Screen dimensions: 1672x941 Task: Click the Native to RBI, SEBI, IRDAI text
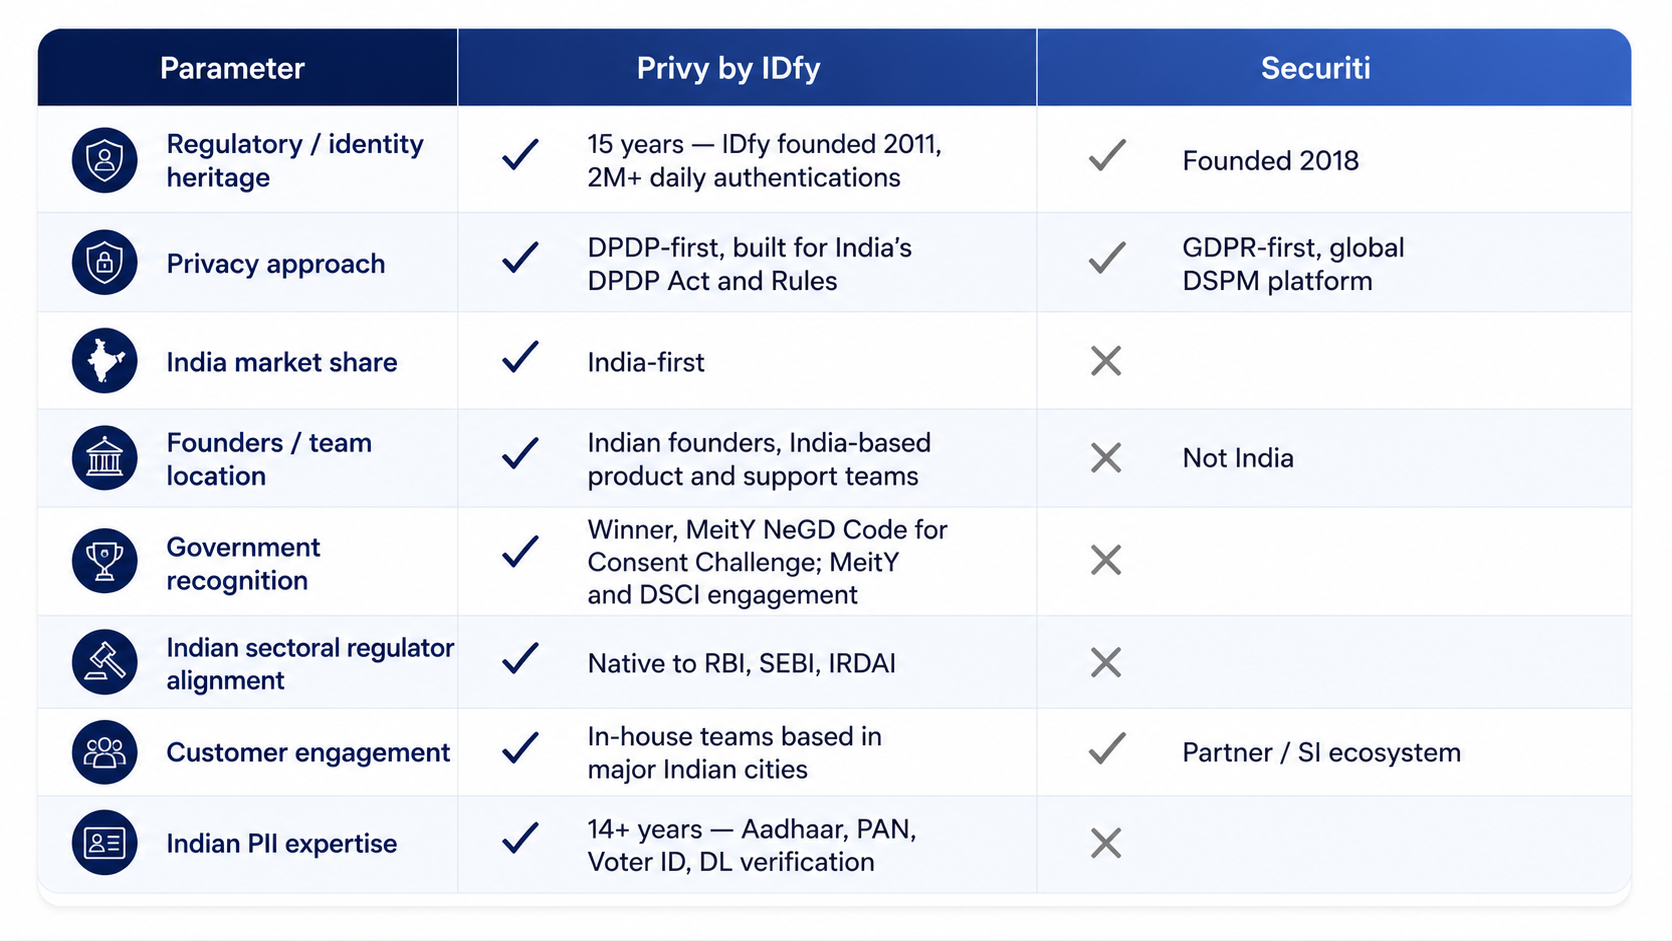[x=741, y=663]
